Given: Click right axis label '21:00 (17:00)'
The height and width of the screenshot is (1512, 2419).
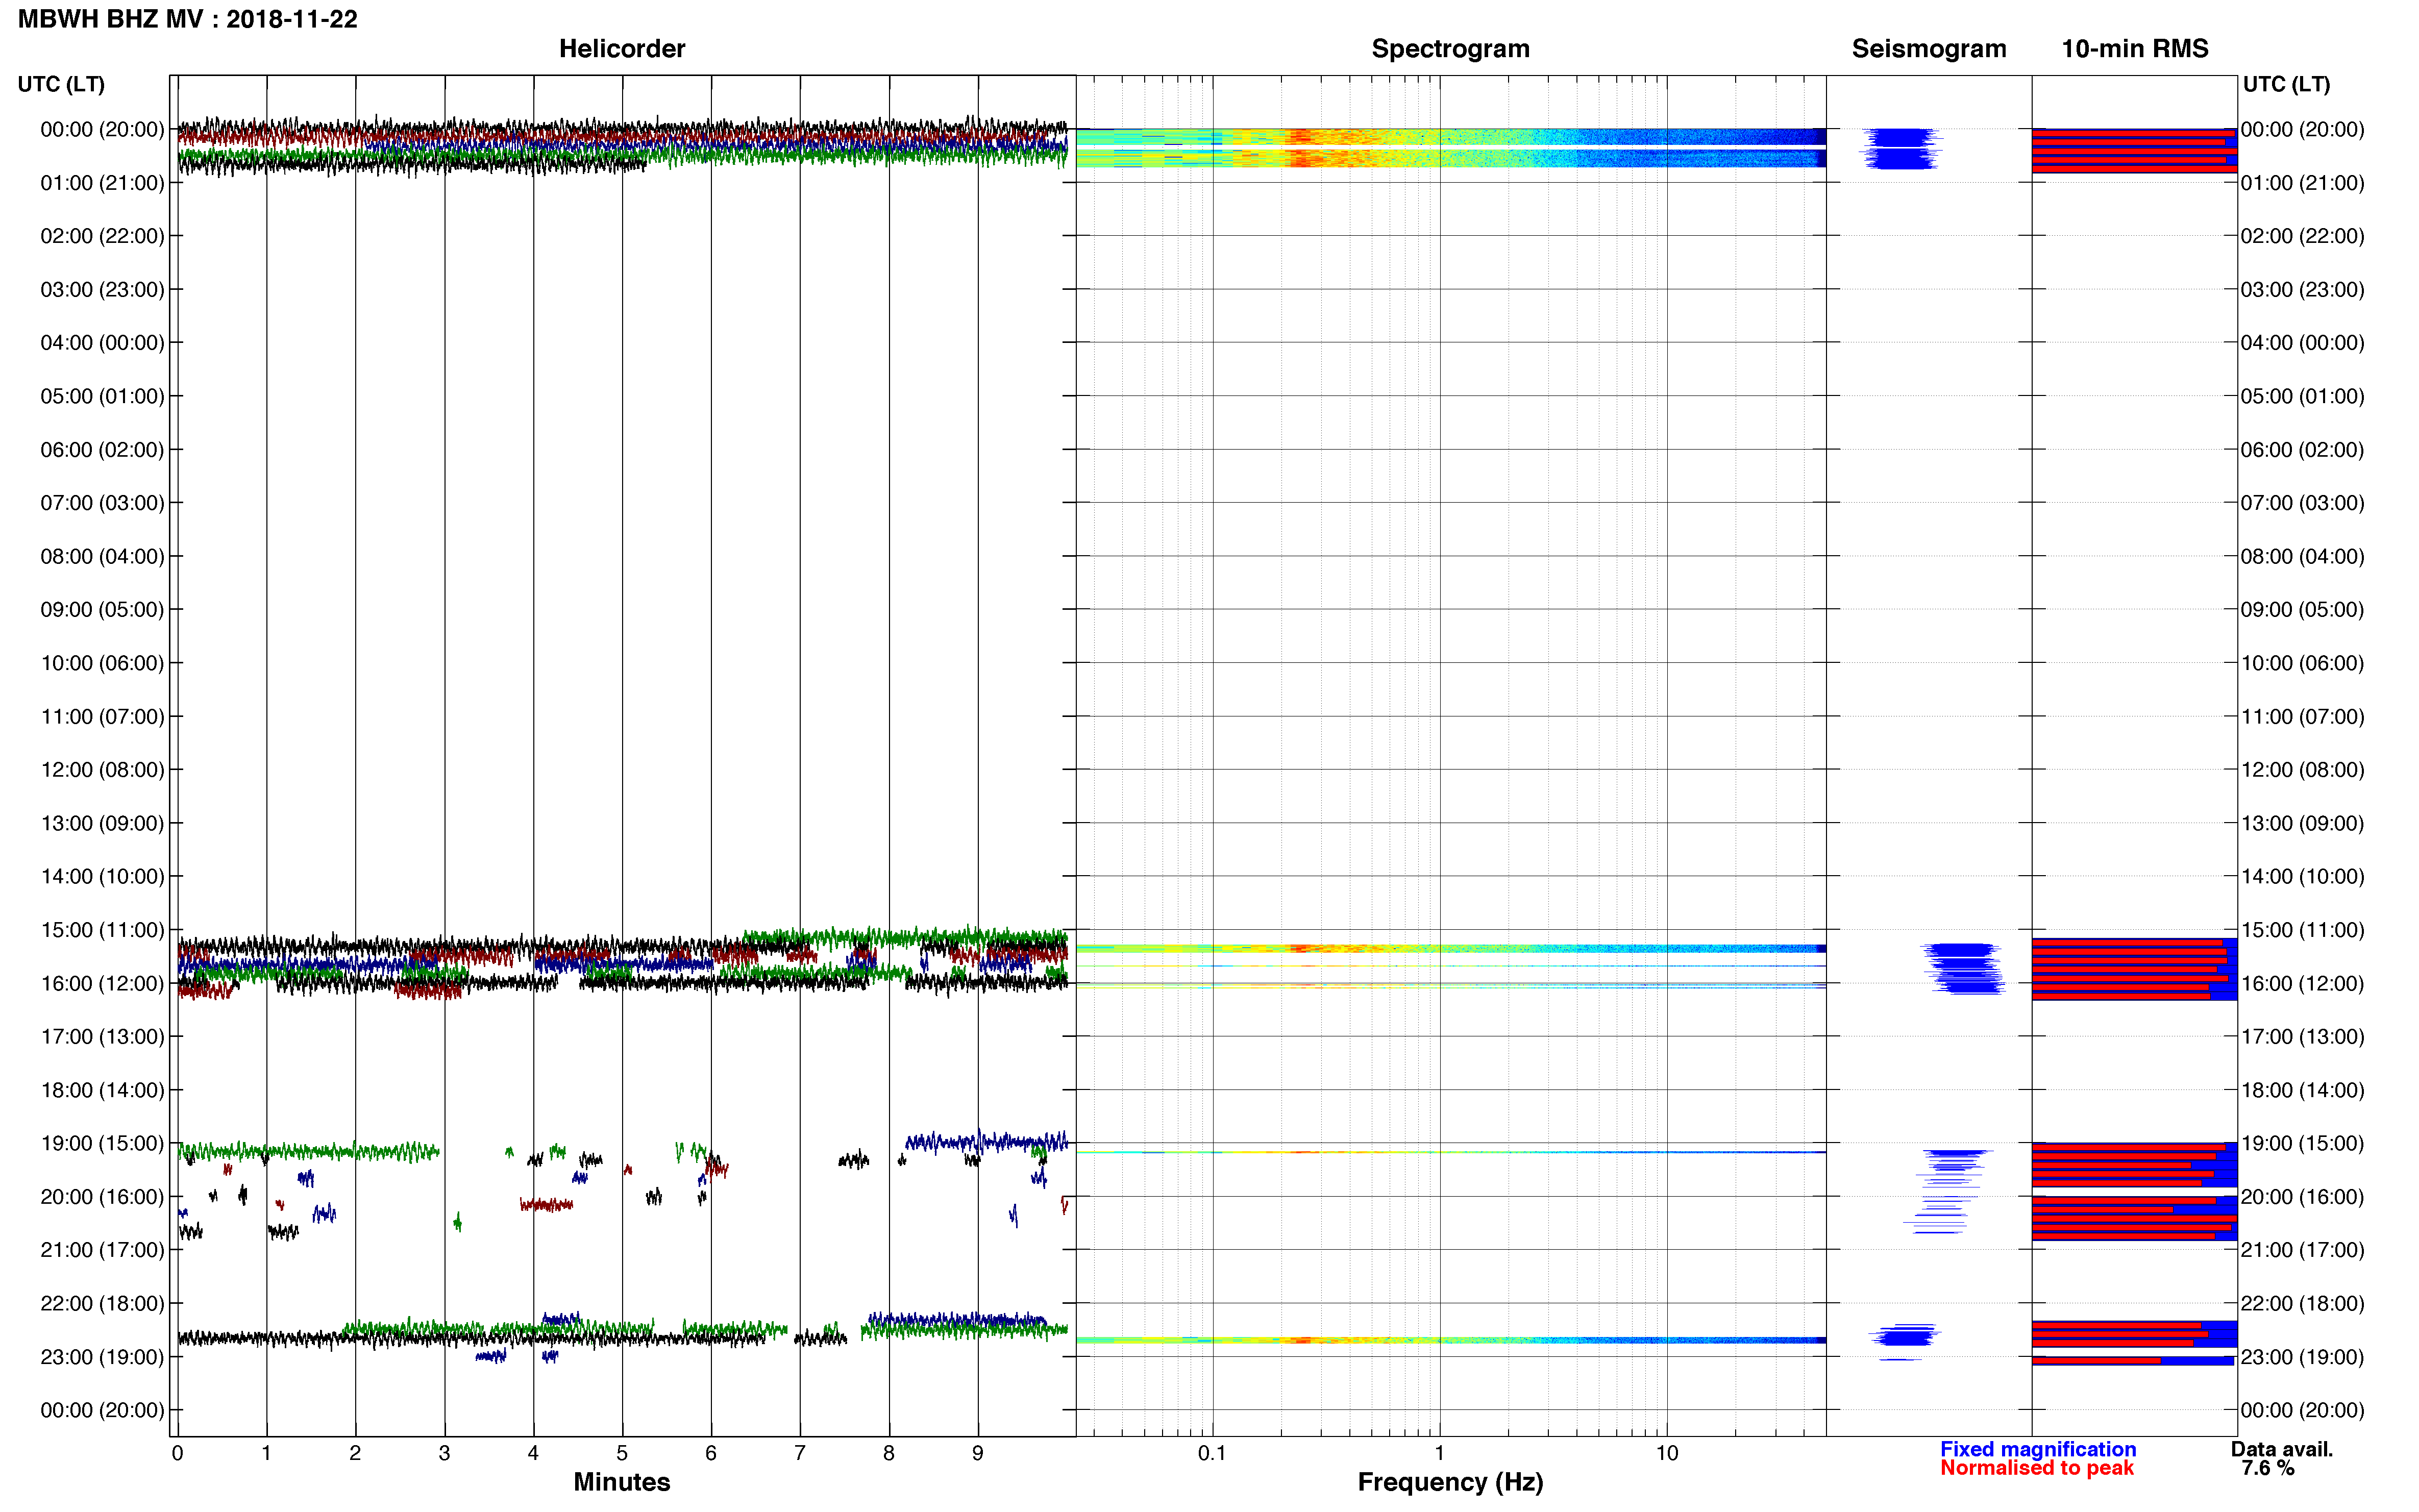Looking at the screenshot, I should pos(2302,1250).
